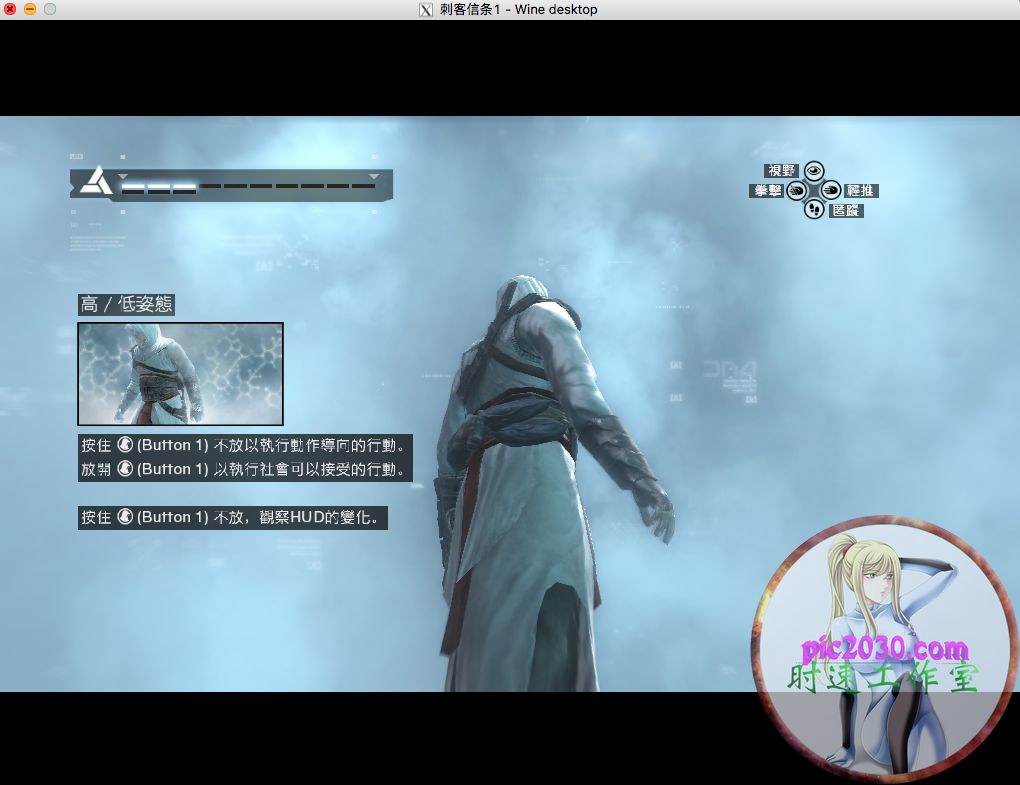Viewport: 1020px width, 785px height.
Task: Click the button icon in the 觀察HUD的變化 line
Action: [x=125, y=517]
